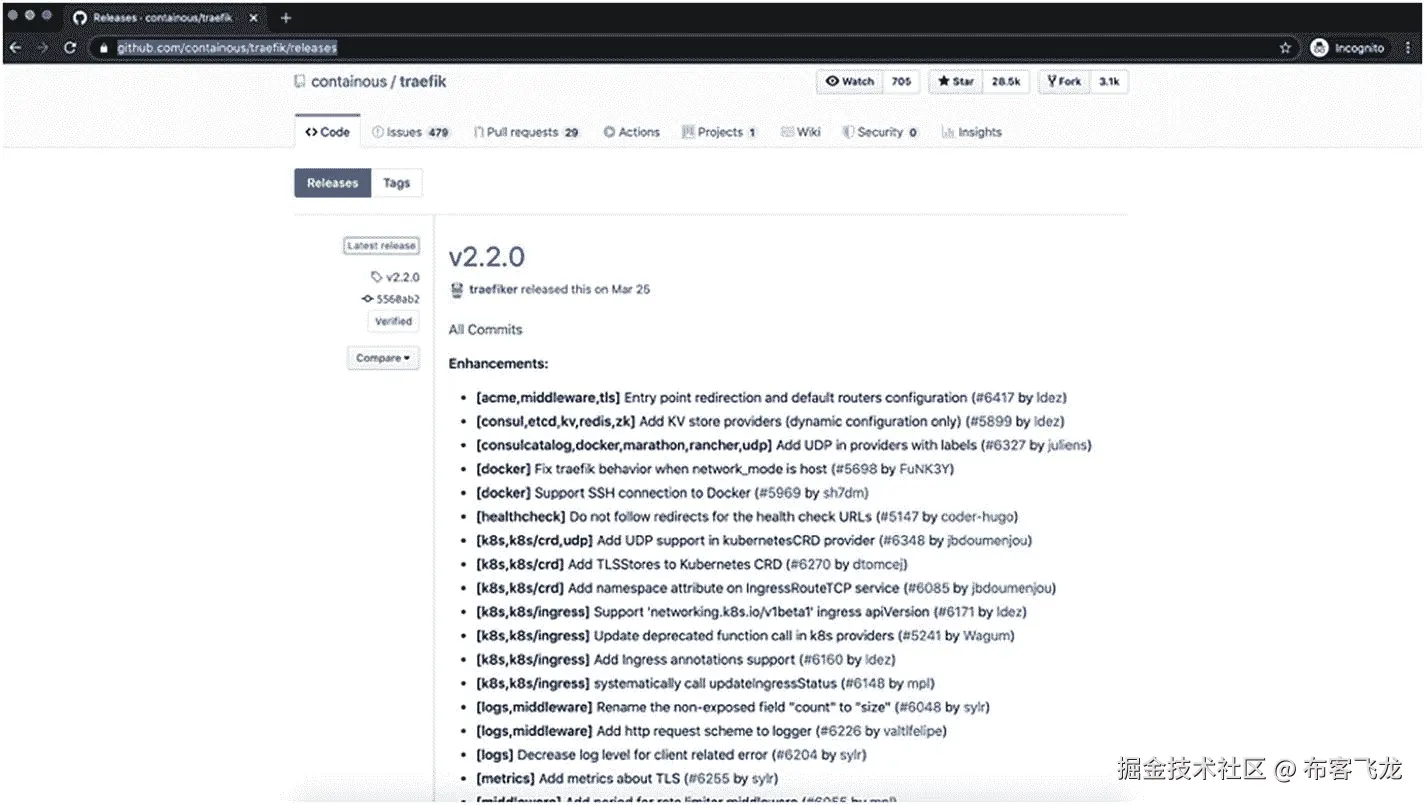
Task: Click the browser forward arrow
Action: point(42,47)
